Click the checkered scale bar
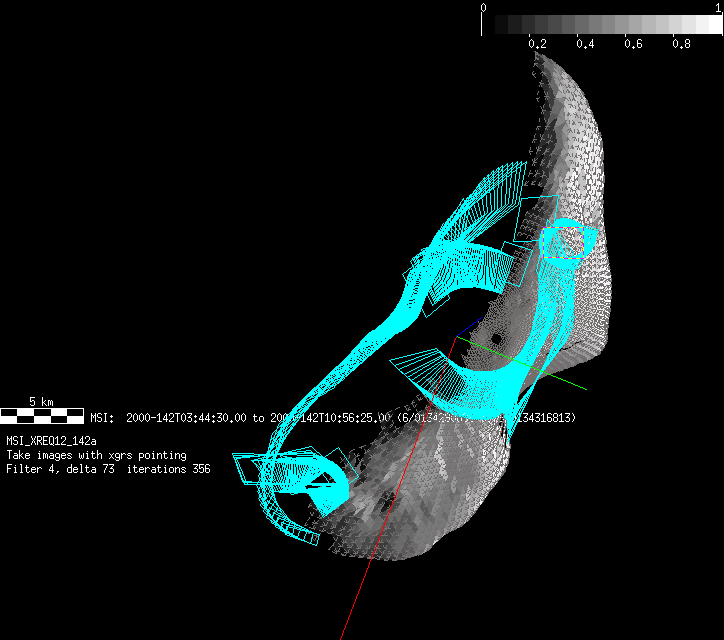This screenshot has height=640, width=724. tap(42, 416)
